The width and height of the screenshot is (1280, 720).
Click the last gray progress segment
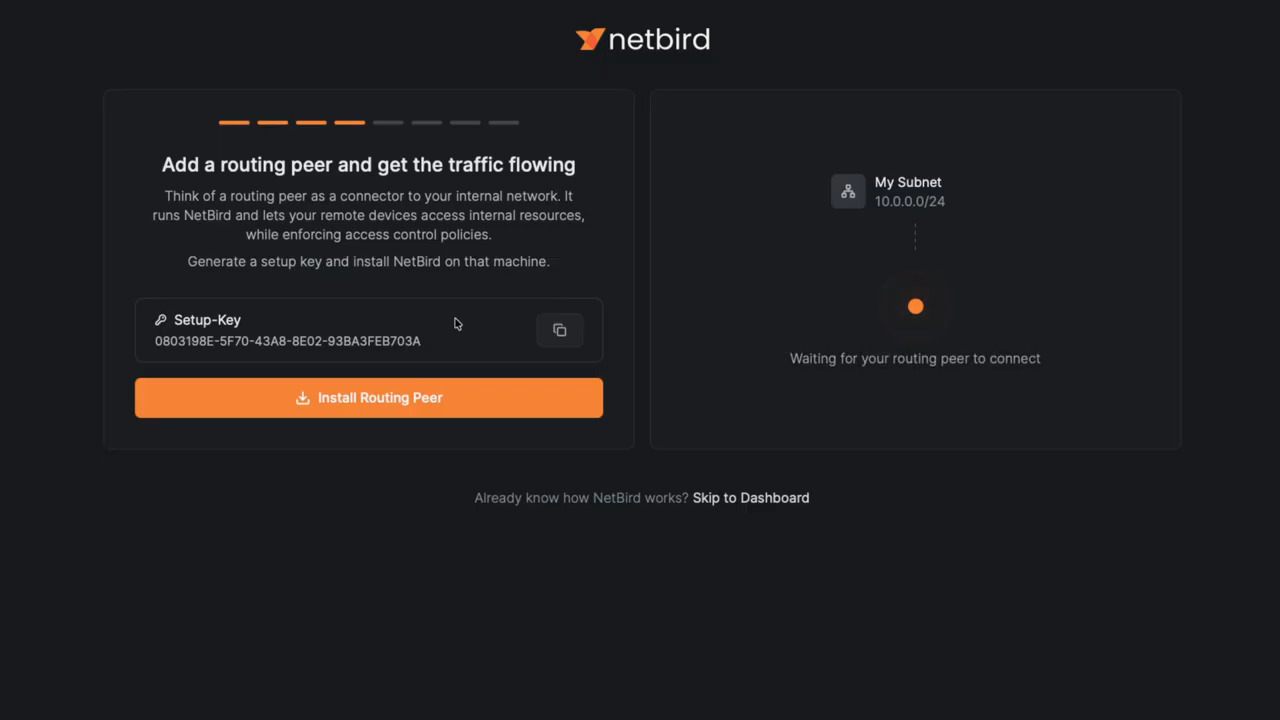pyautogui.click(x=503, y=122)
